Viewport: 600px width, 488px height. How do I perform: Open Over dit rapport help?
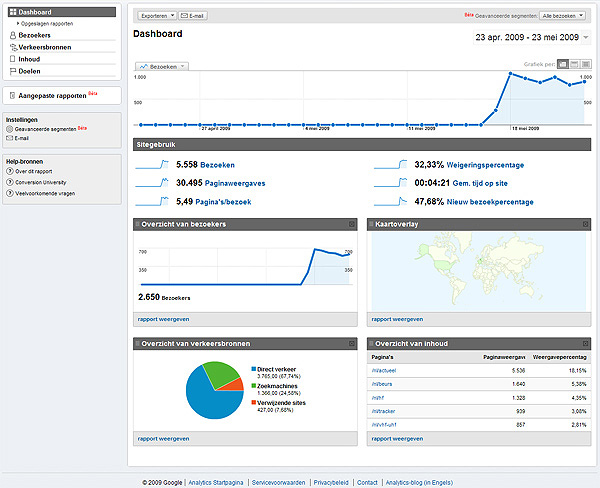(34, 171)
